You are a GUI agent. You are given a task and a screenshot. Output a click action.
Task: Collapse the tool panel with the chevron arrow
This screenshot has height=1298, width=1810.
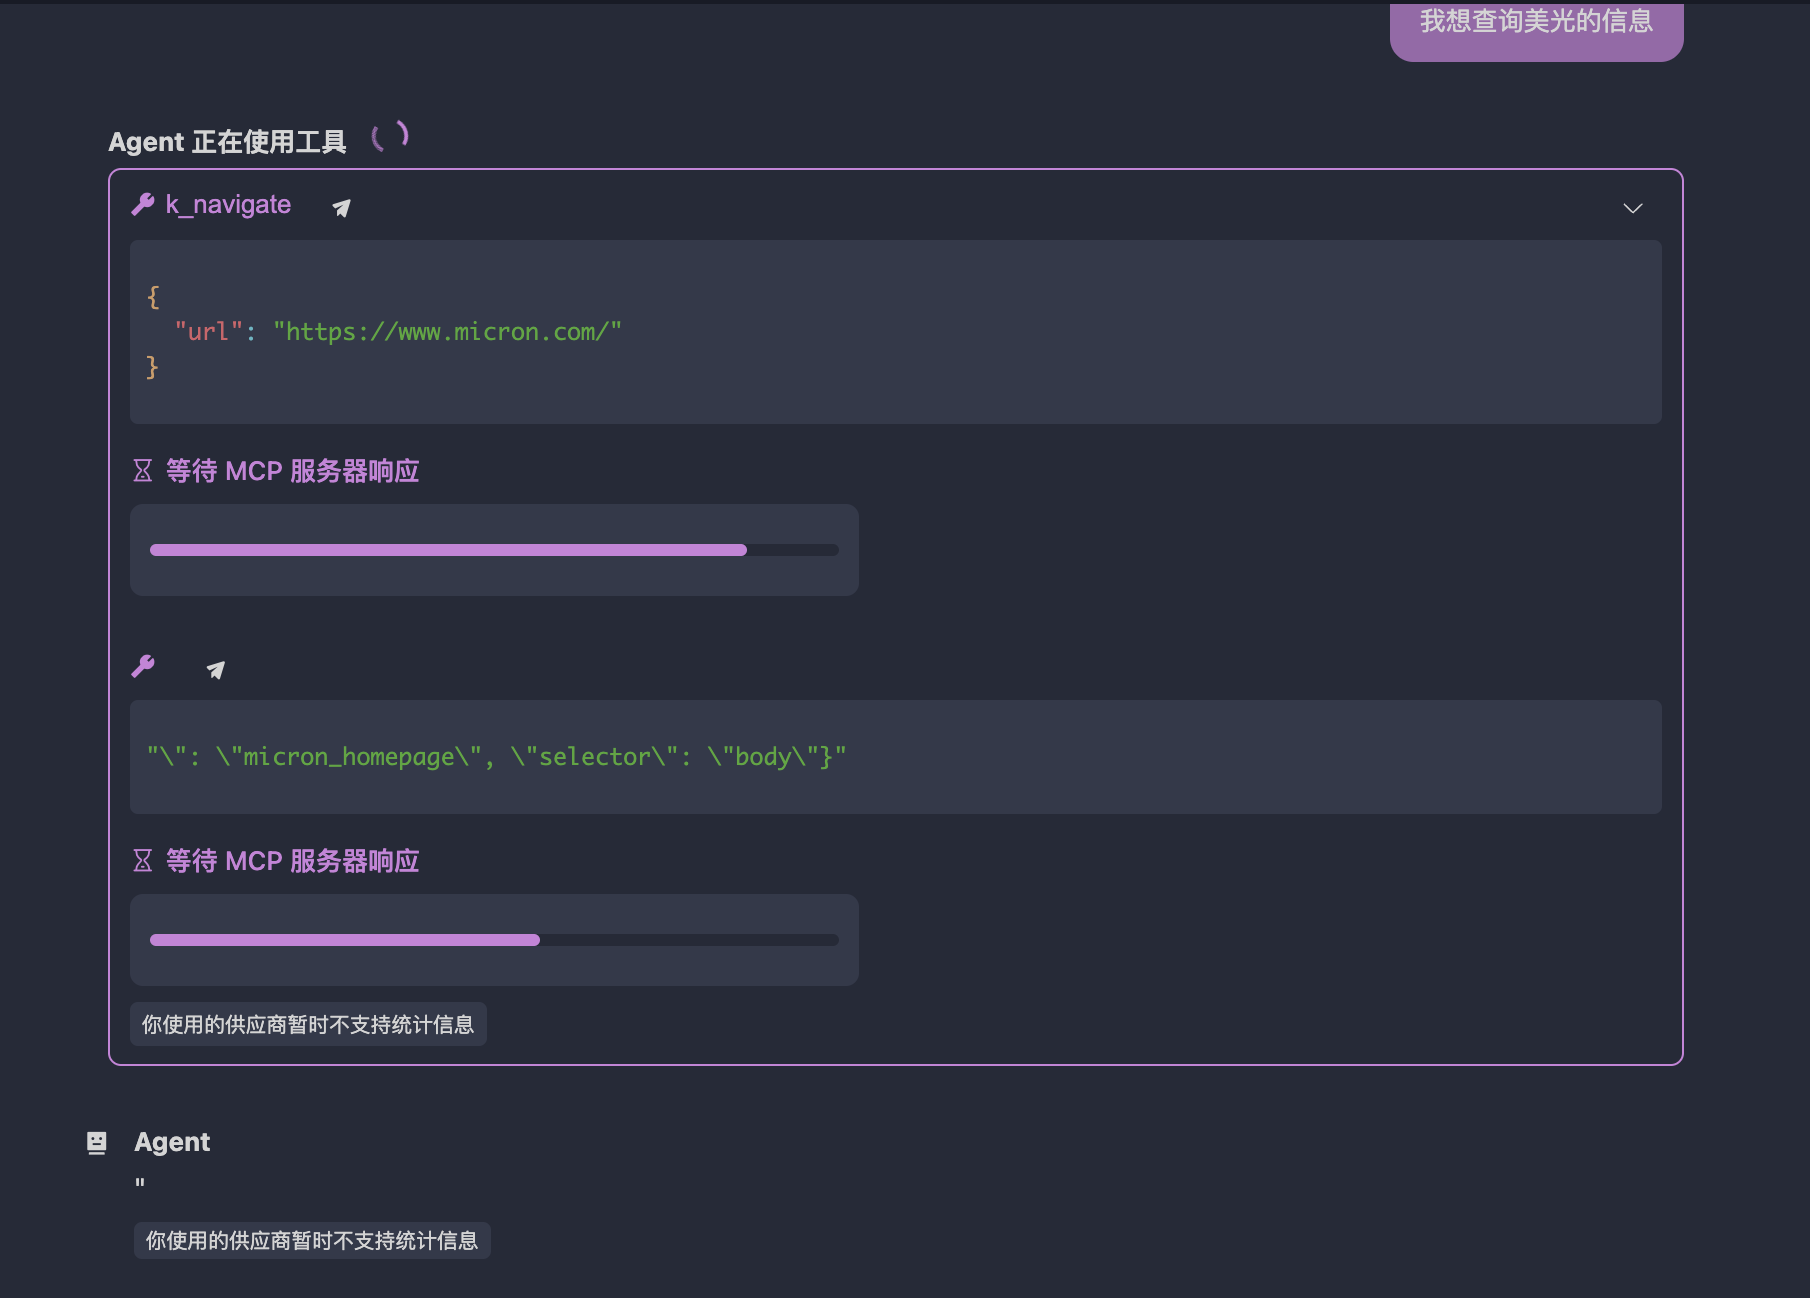coord(1632,208)
